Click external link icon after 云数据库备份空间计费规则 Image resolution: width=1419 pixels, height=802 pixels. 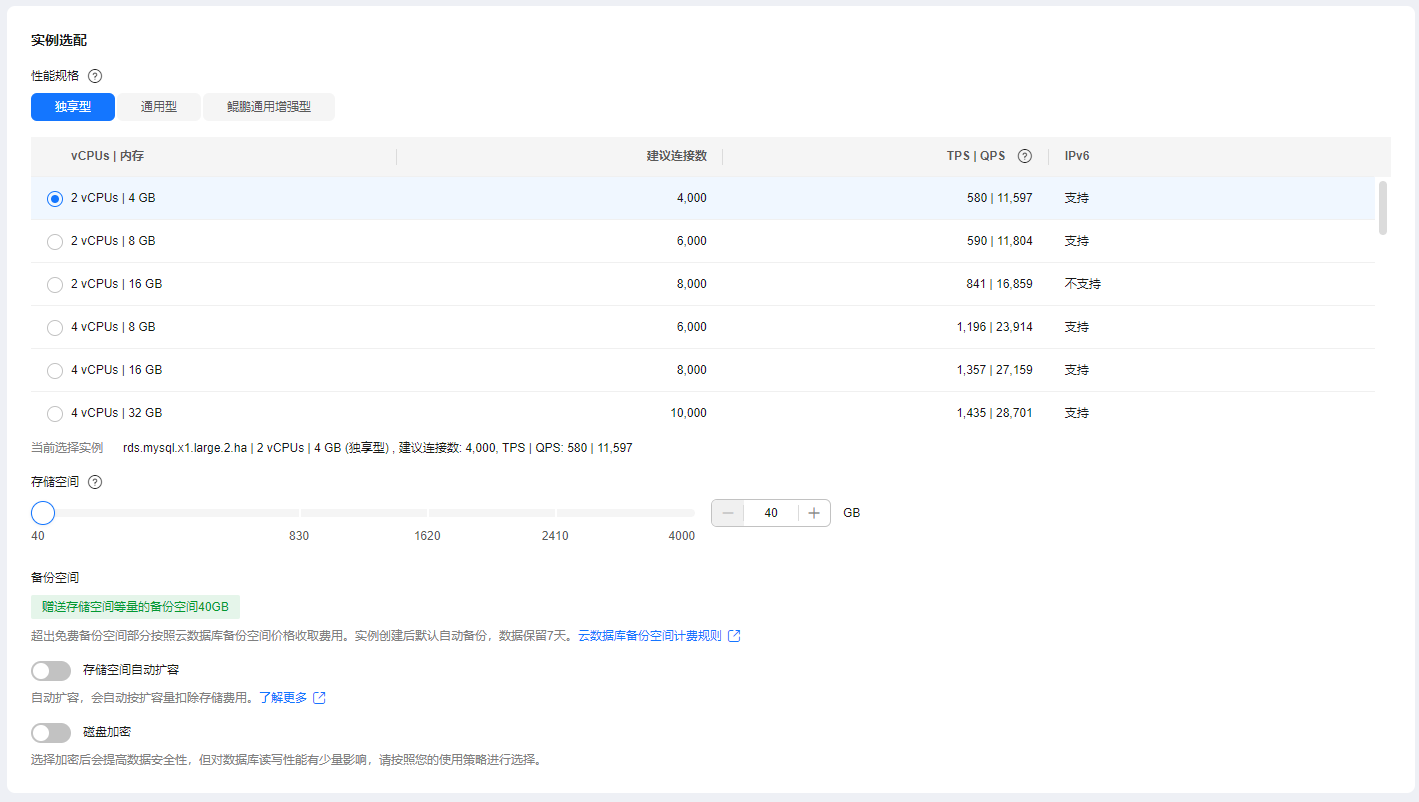pos(734,636)
